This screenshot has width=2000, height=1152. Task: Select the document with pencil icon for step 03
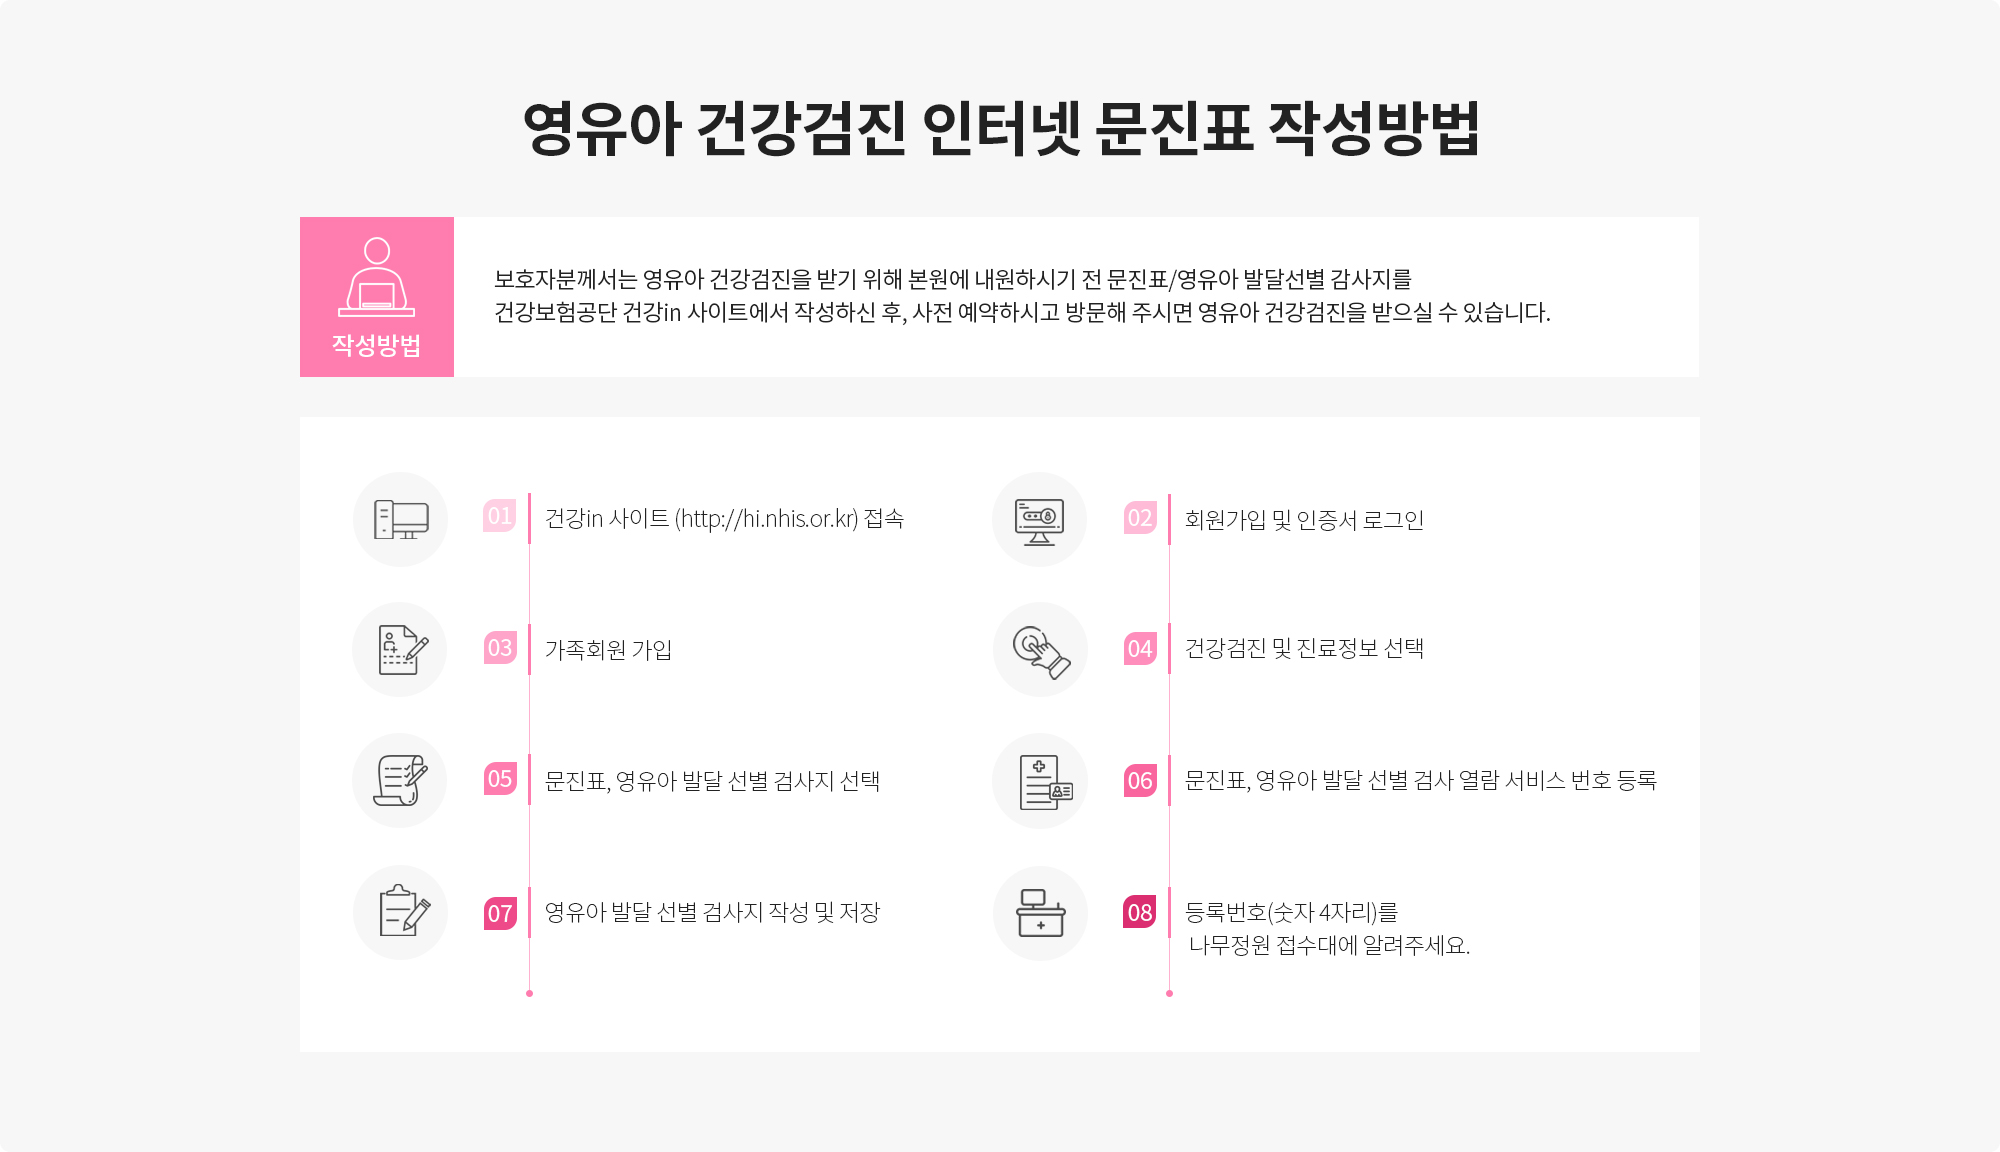tap(400, 650)
